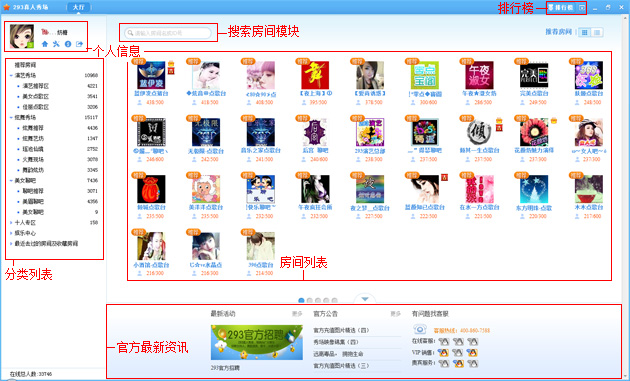This screenshot has height=381, width=630.
Task: Open 火舞现场 category
Action: click(33, 159)
